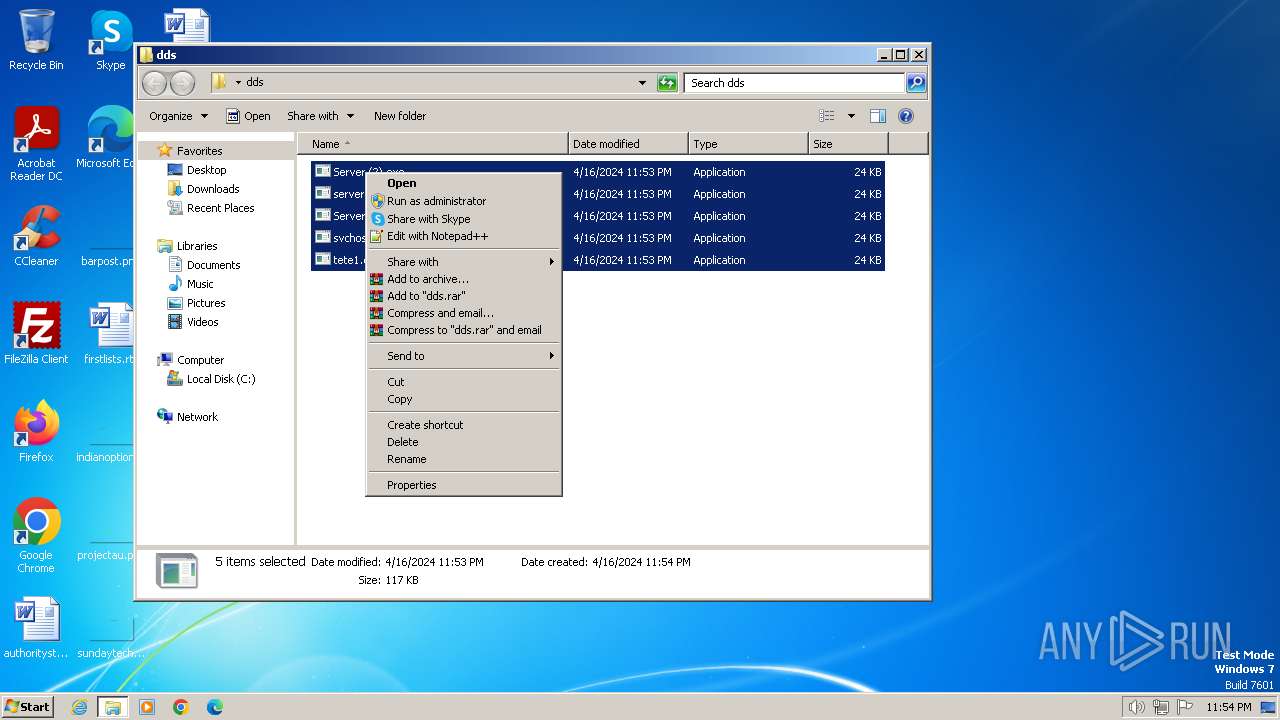Screen dimensions: 1280x720
Task: Open Explorer help icon
Action: [x=906, y=116]
